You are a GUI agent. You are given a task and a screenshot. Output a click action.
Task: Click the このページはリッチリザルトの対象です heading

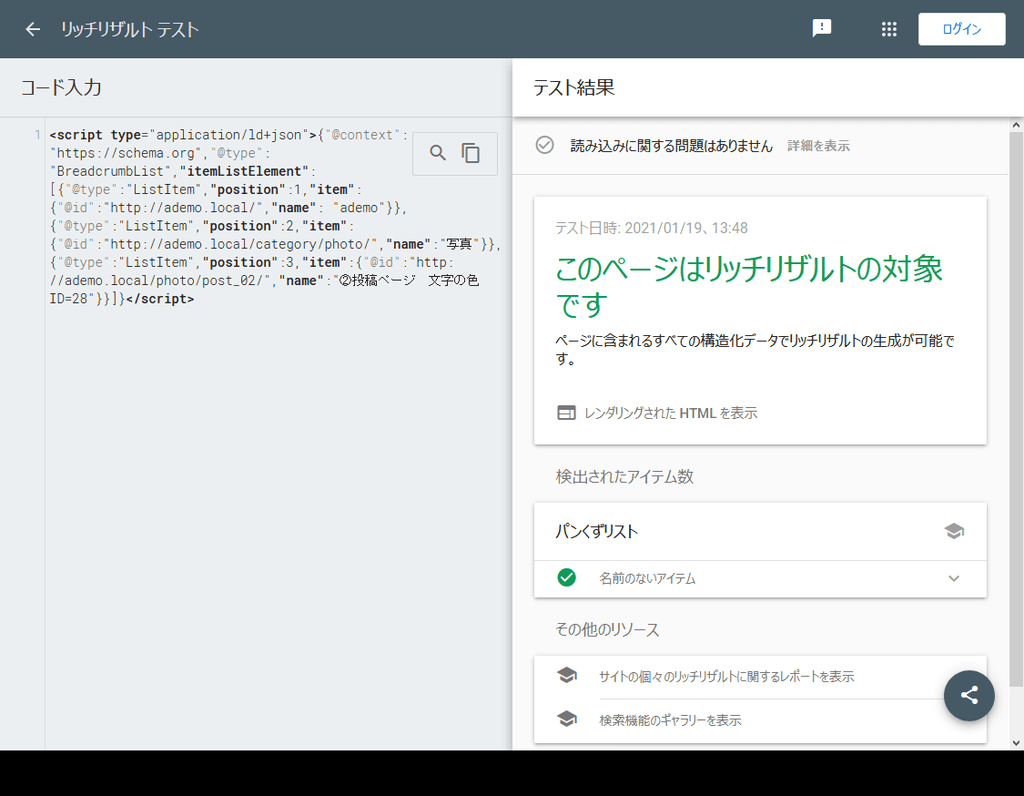(x=748, y=286)
